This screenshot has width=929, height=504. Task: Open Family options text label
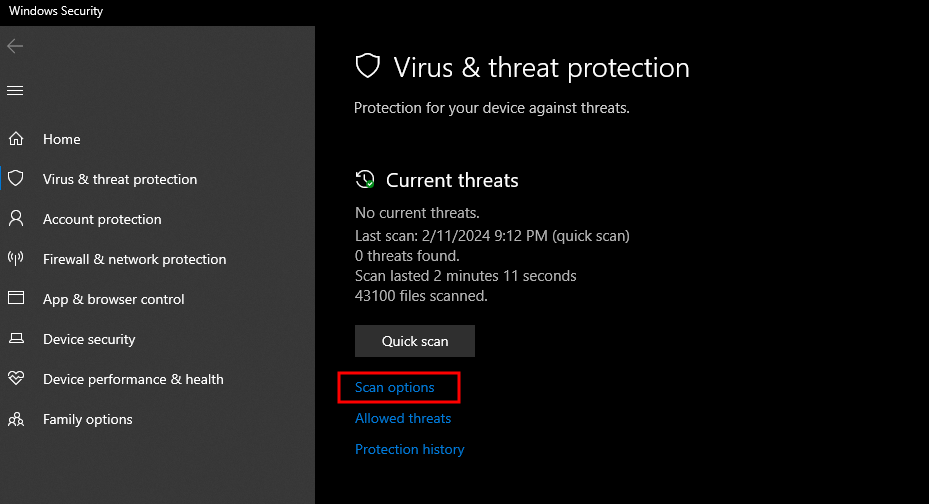point(88,419)
